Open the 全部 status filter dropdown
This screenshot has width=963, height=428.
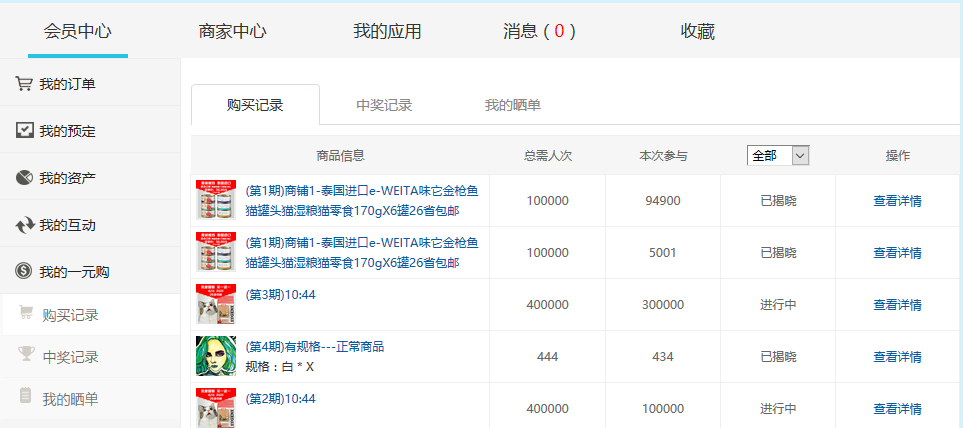pyautogui.click(x=777, y=156)
